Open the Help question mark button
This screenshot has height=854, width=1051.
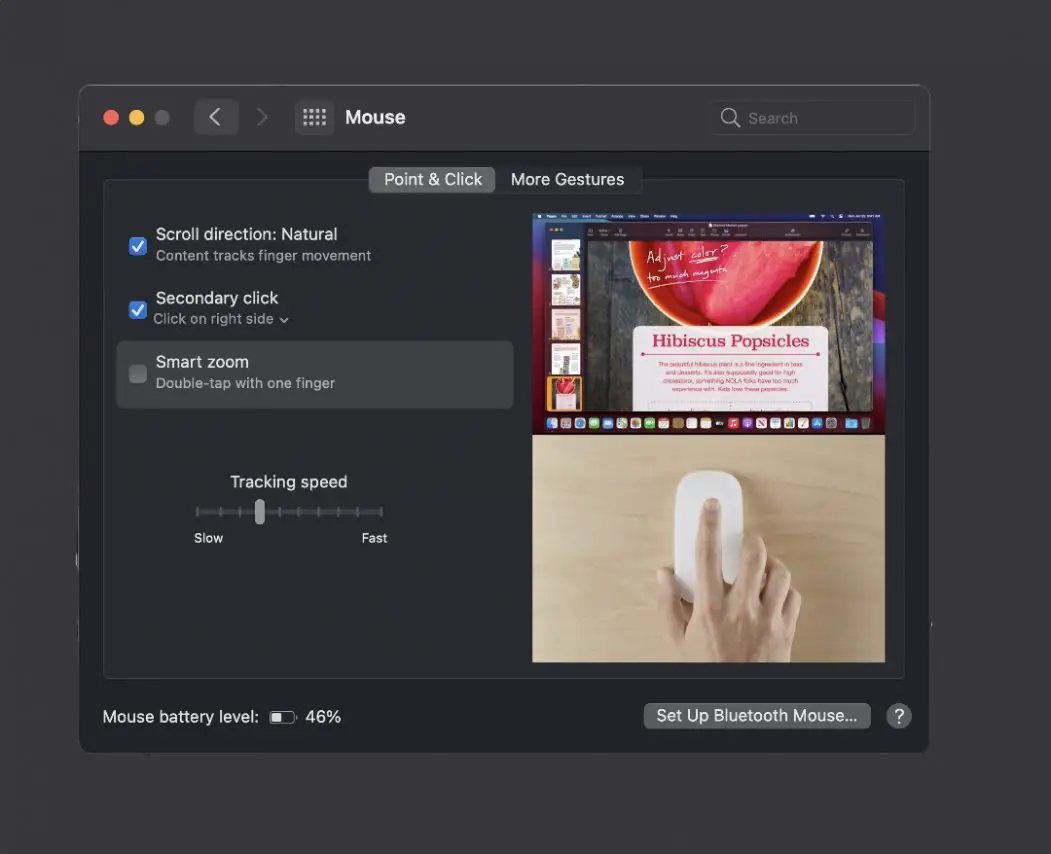898,716
